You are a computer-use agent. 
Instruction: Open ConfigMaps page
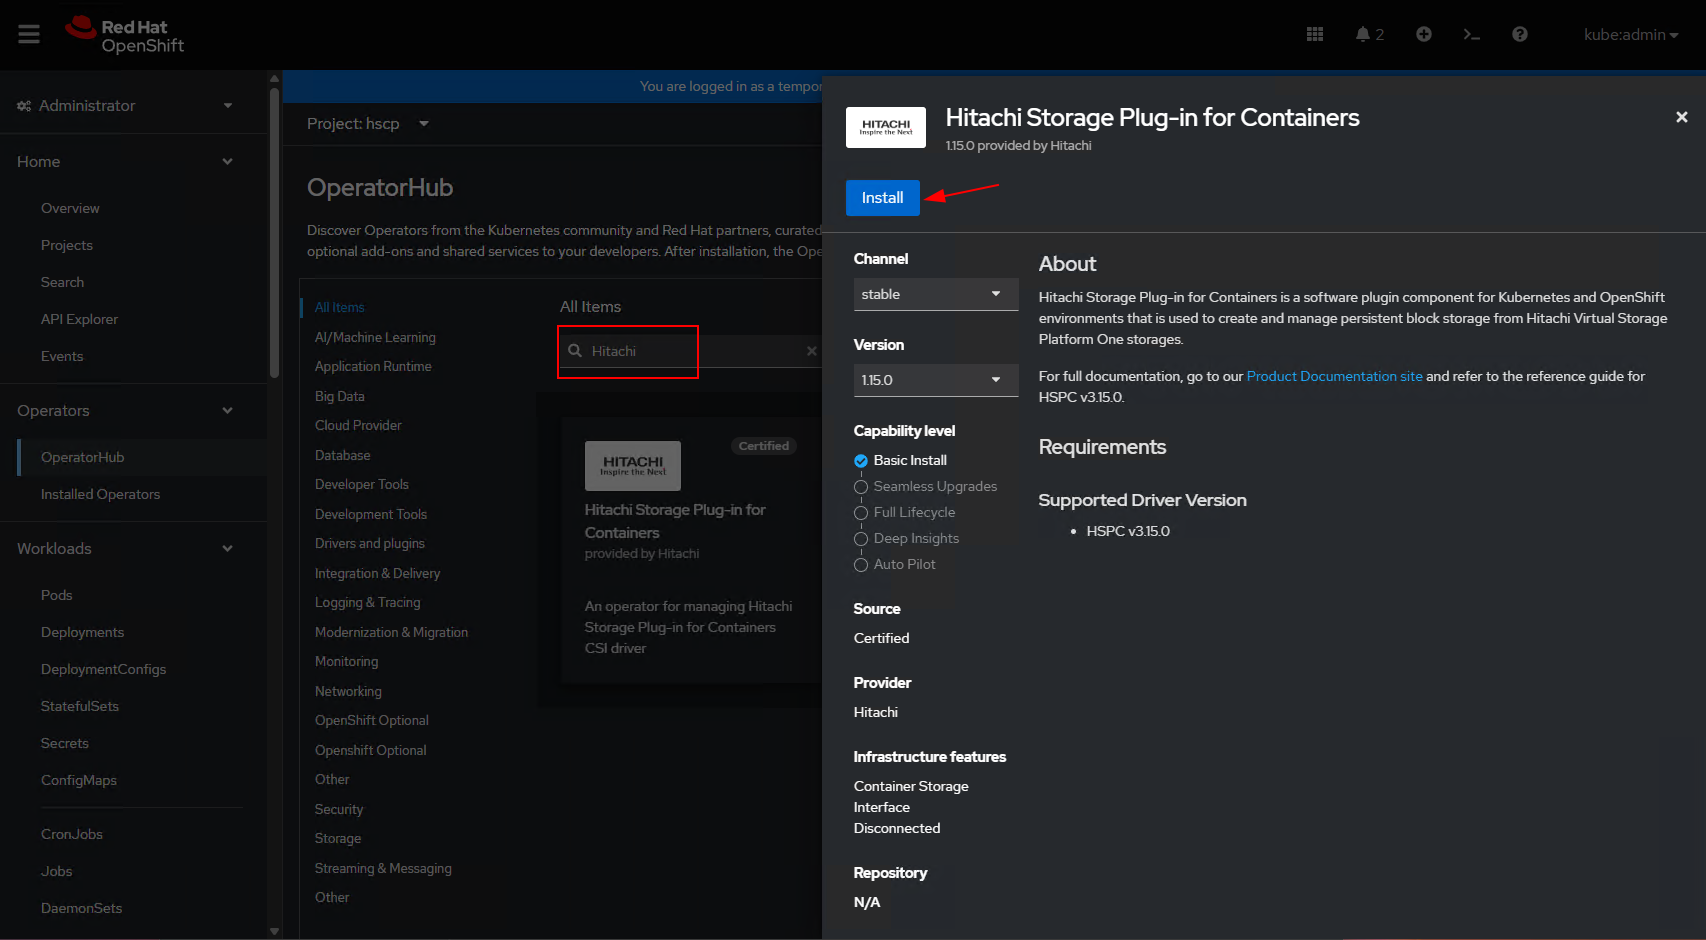[x=79, y=780]
